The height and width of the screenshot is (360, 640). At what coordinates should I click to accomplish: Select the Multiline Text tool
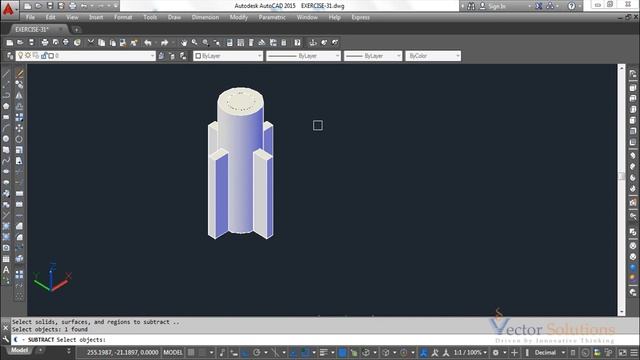coord(6,270)
